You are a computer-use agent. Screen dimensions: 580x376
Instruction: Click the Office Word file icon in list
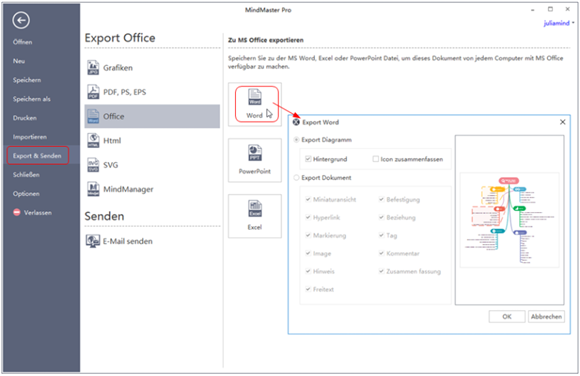93,116
